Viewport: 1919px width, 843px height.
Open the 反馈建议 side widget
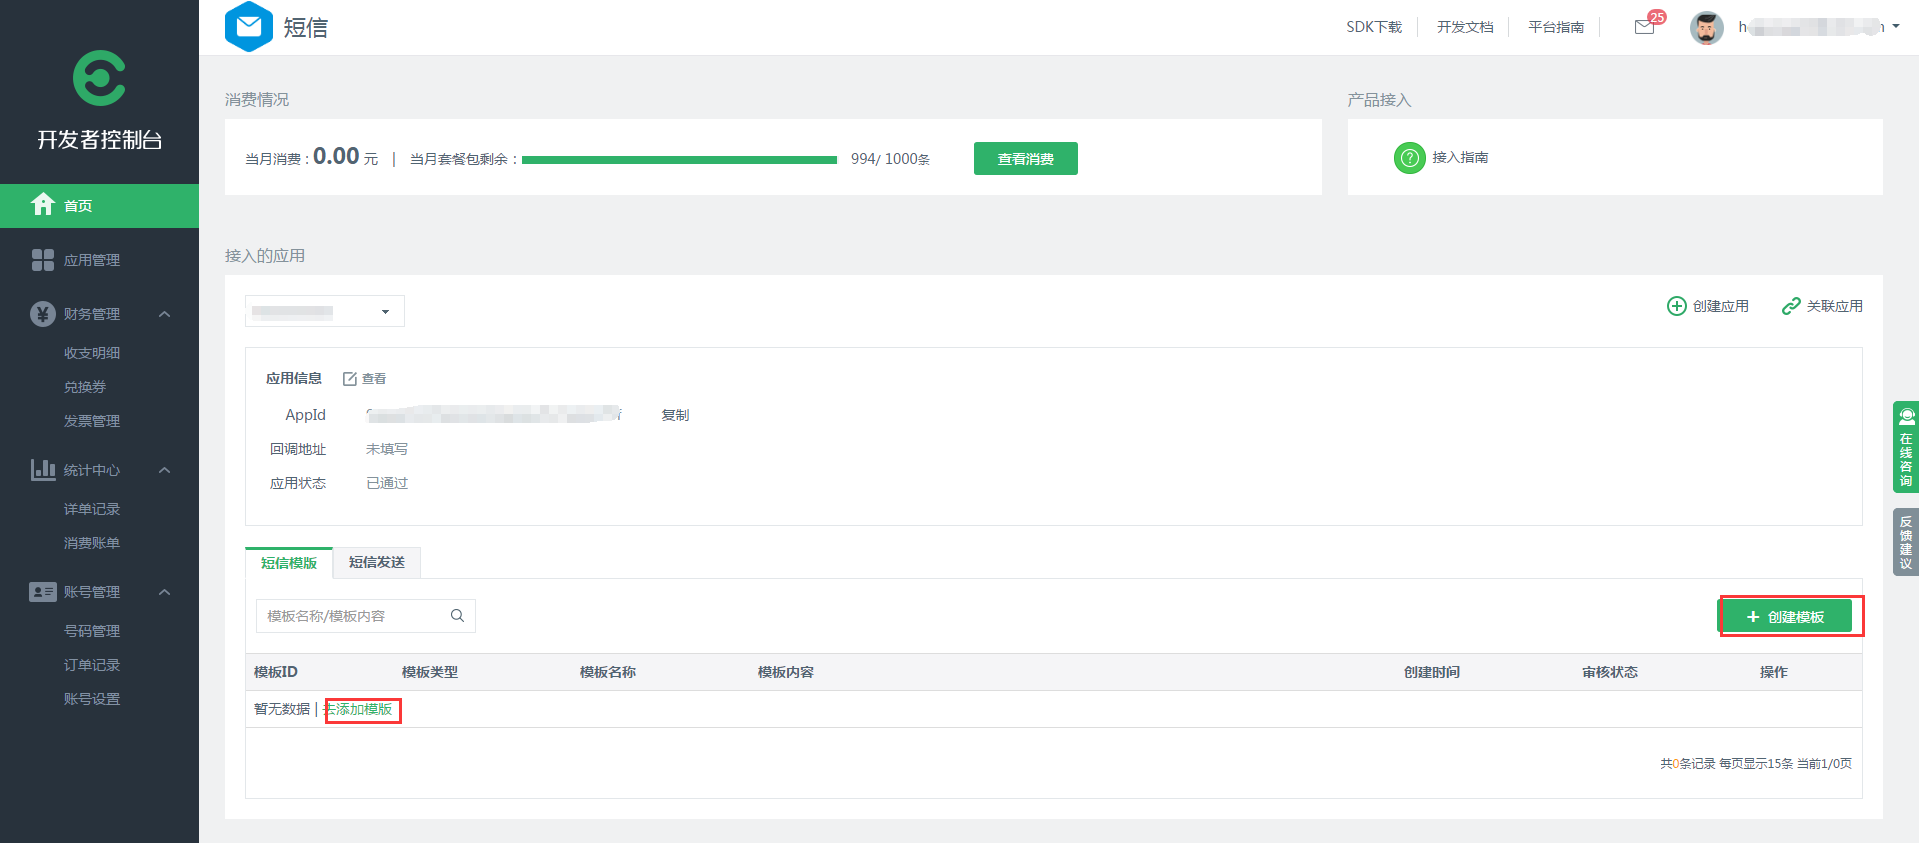[x=1906, y=542]
